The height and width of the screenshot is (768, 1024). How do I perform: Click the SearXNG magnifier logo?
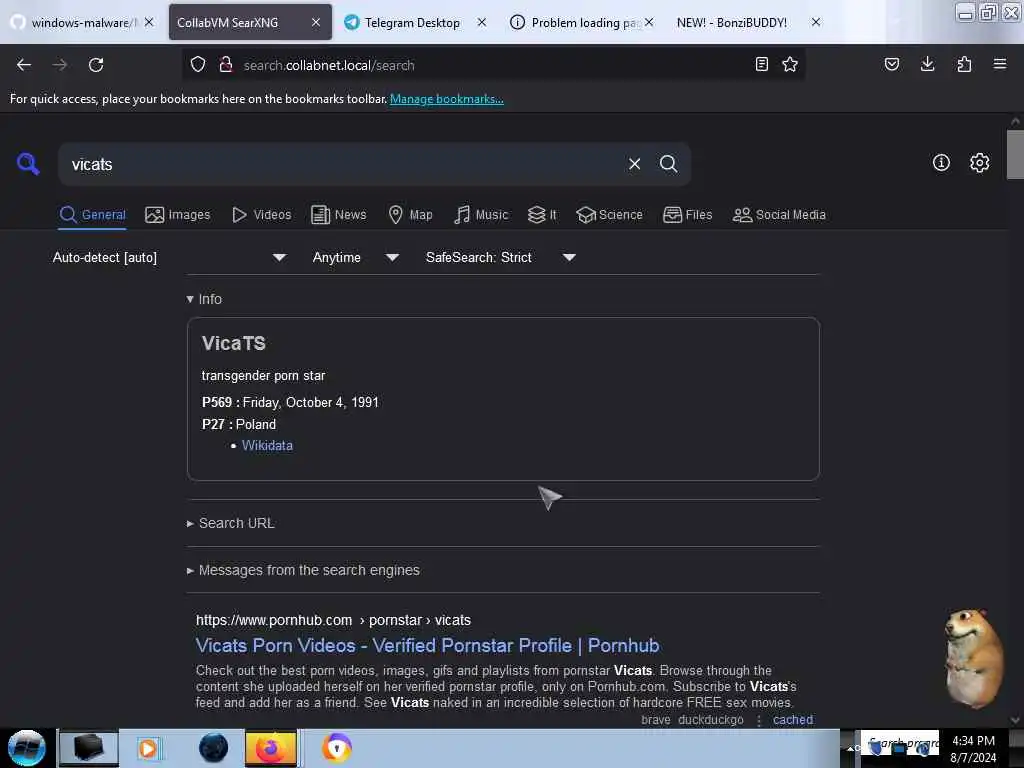28,163
